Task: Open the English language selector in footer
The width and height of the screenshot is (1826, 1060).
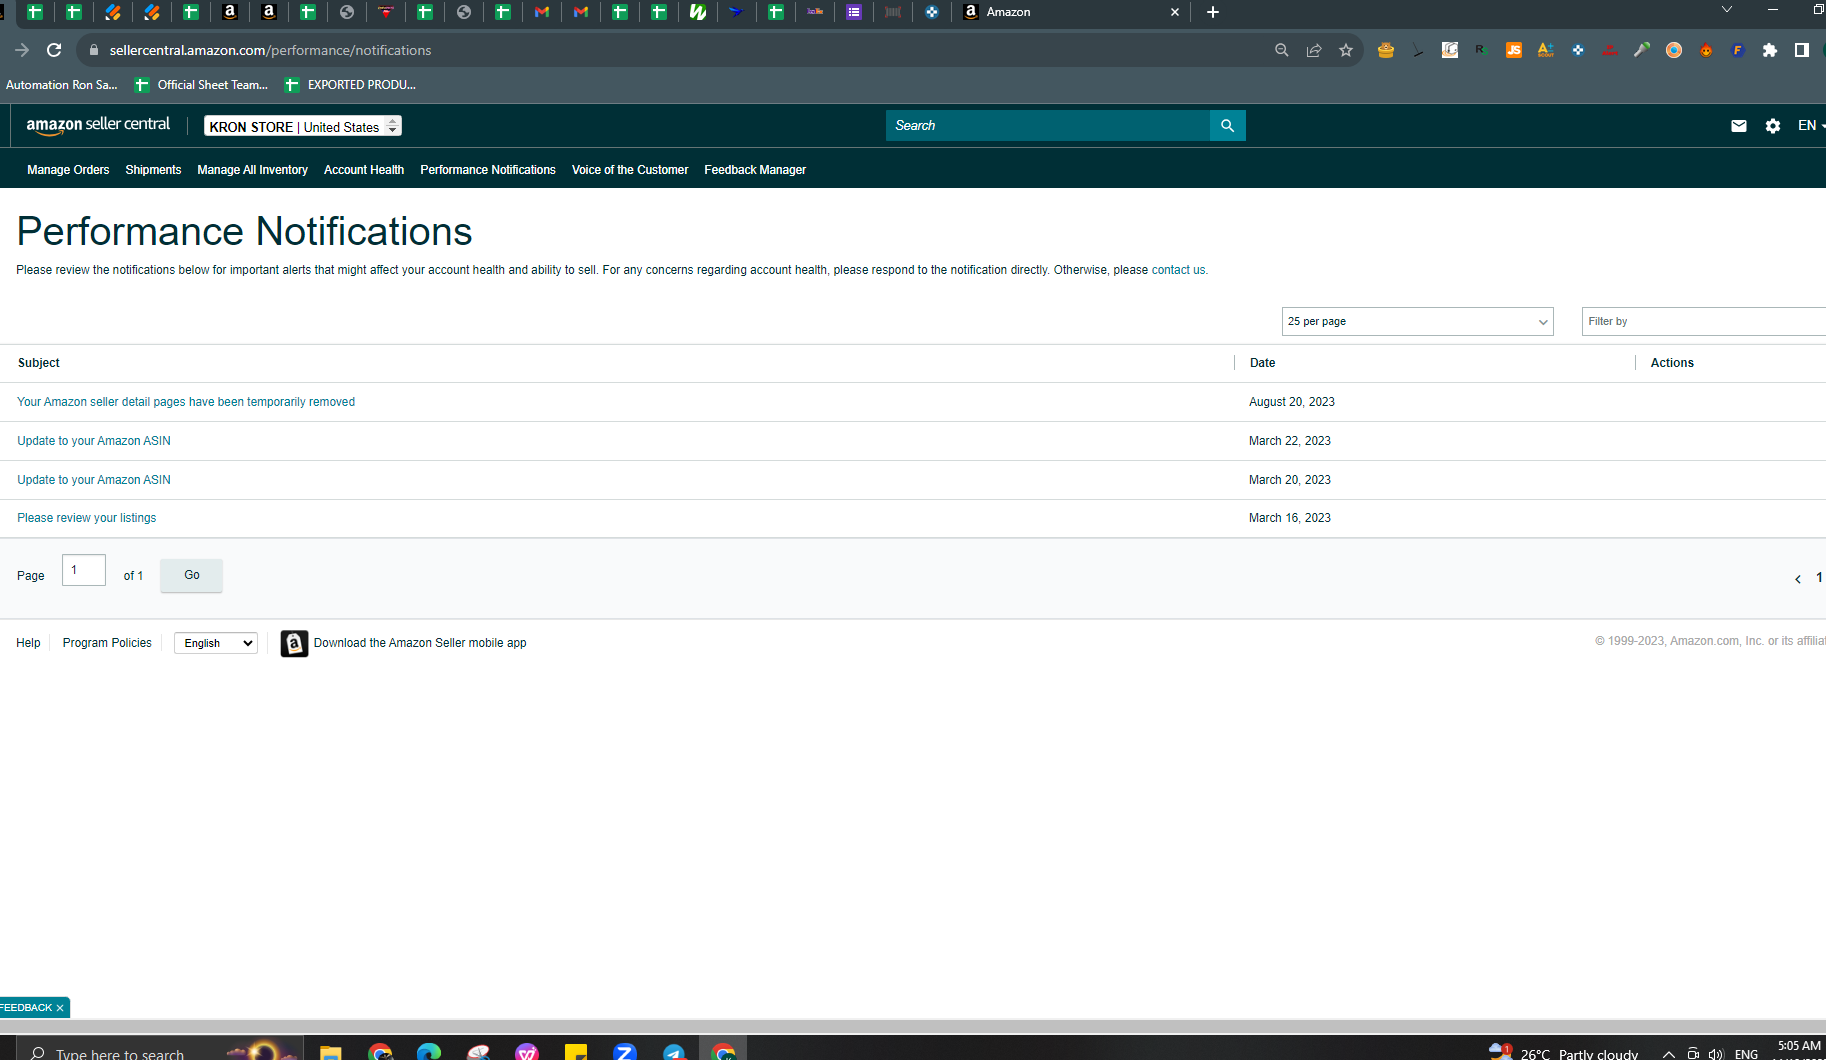Action: tap(216, 643)
